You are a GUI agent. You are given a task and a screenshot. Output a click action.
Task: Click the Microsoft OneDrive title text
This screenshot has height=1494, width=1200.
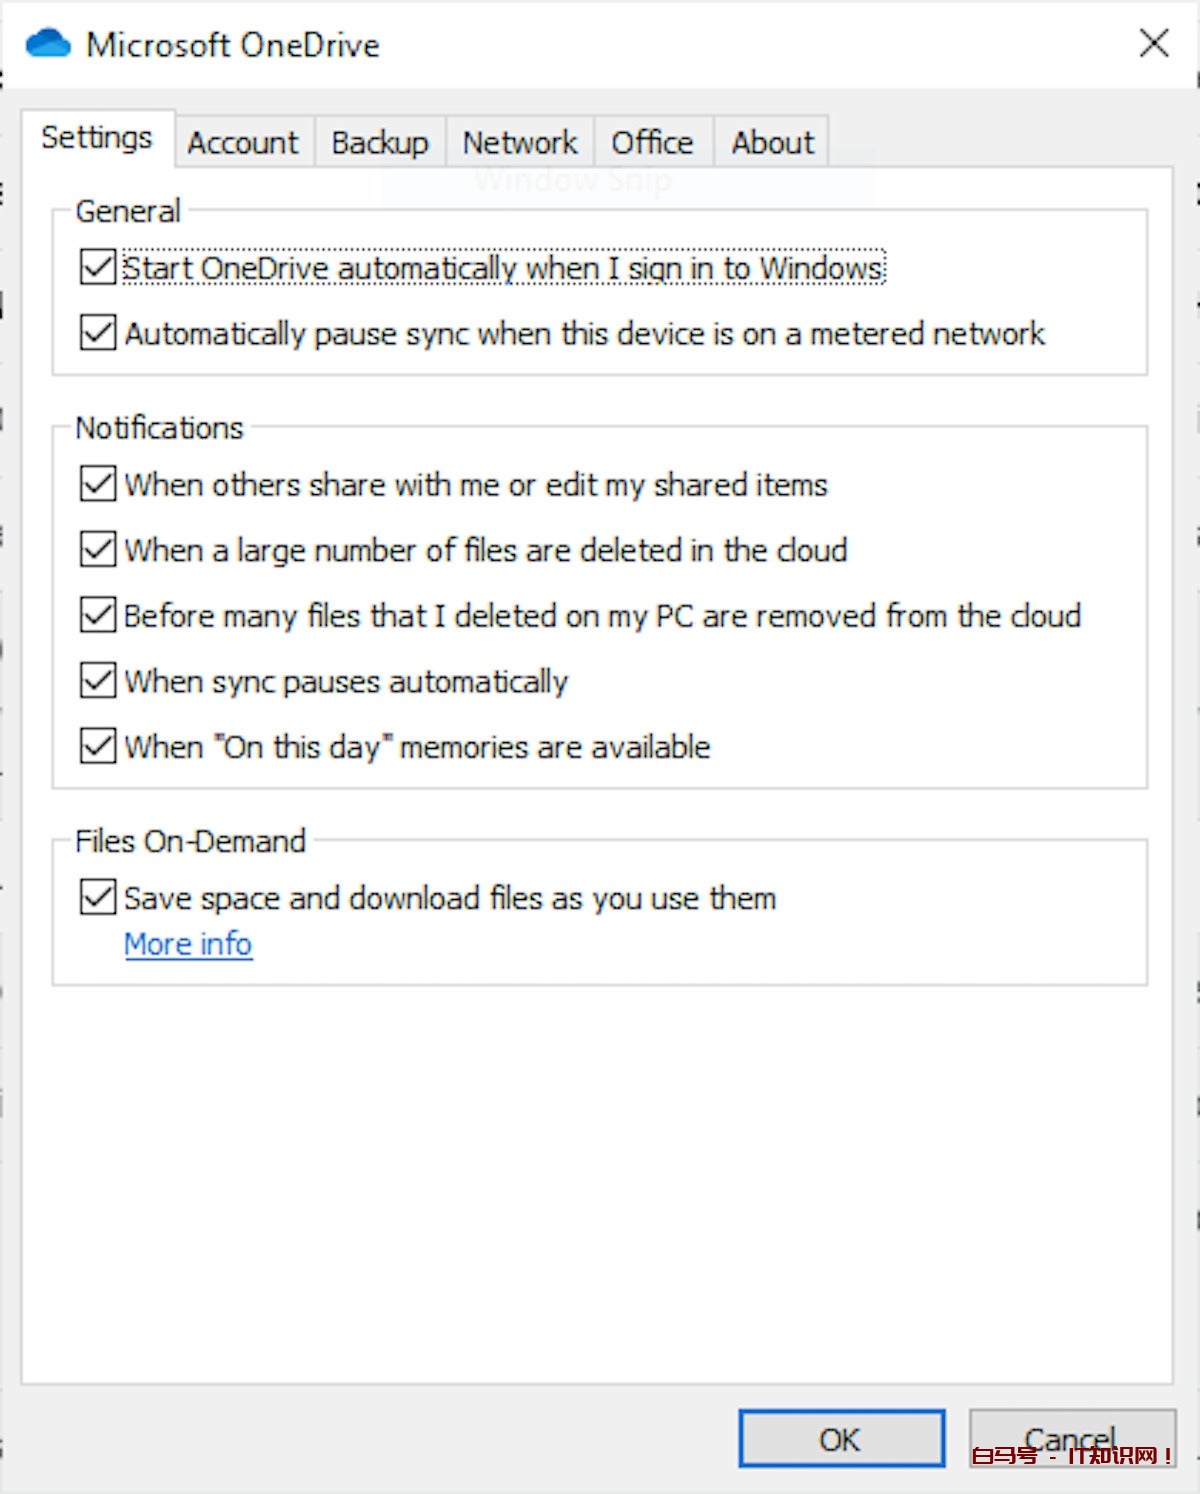tap(233, 45)
